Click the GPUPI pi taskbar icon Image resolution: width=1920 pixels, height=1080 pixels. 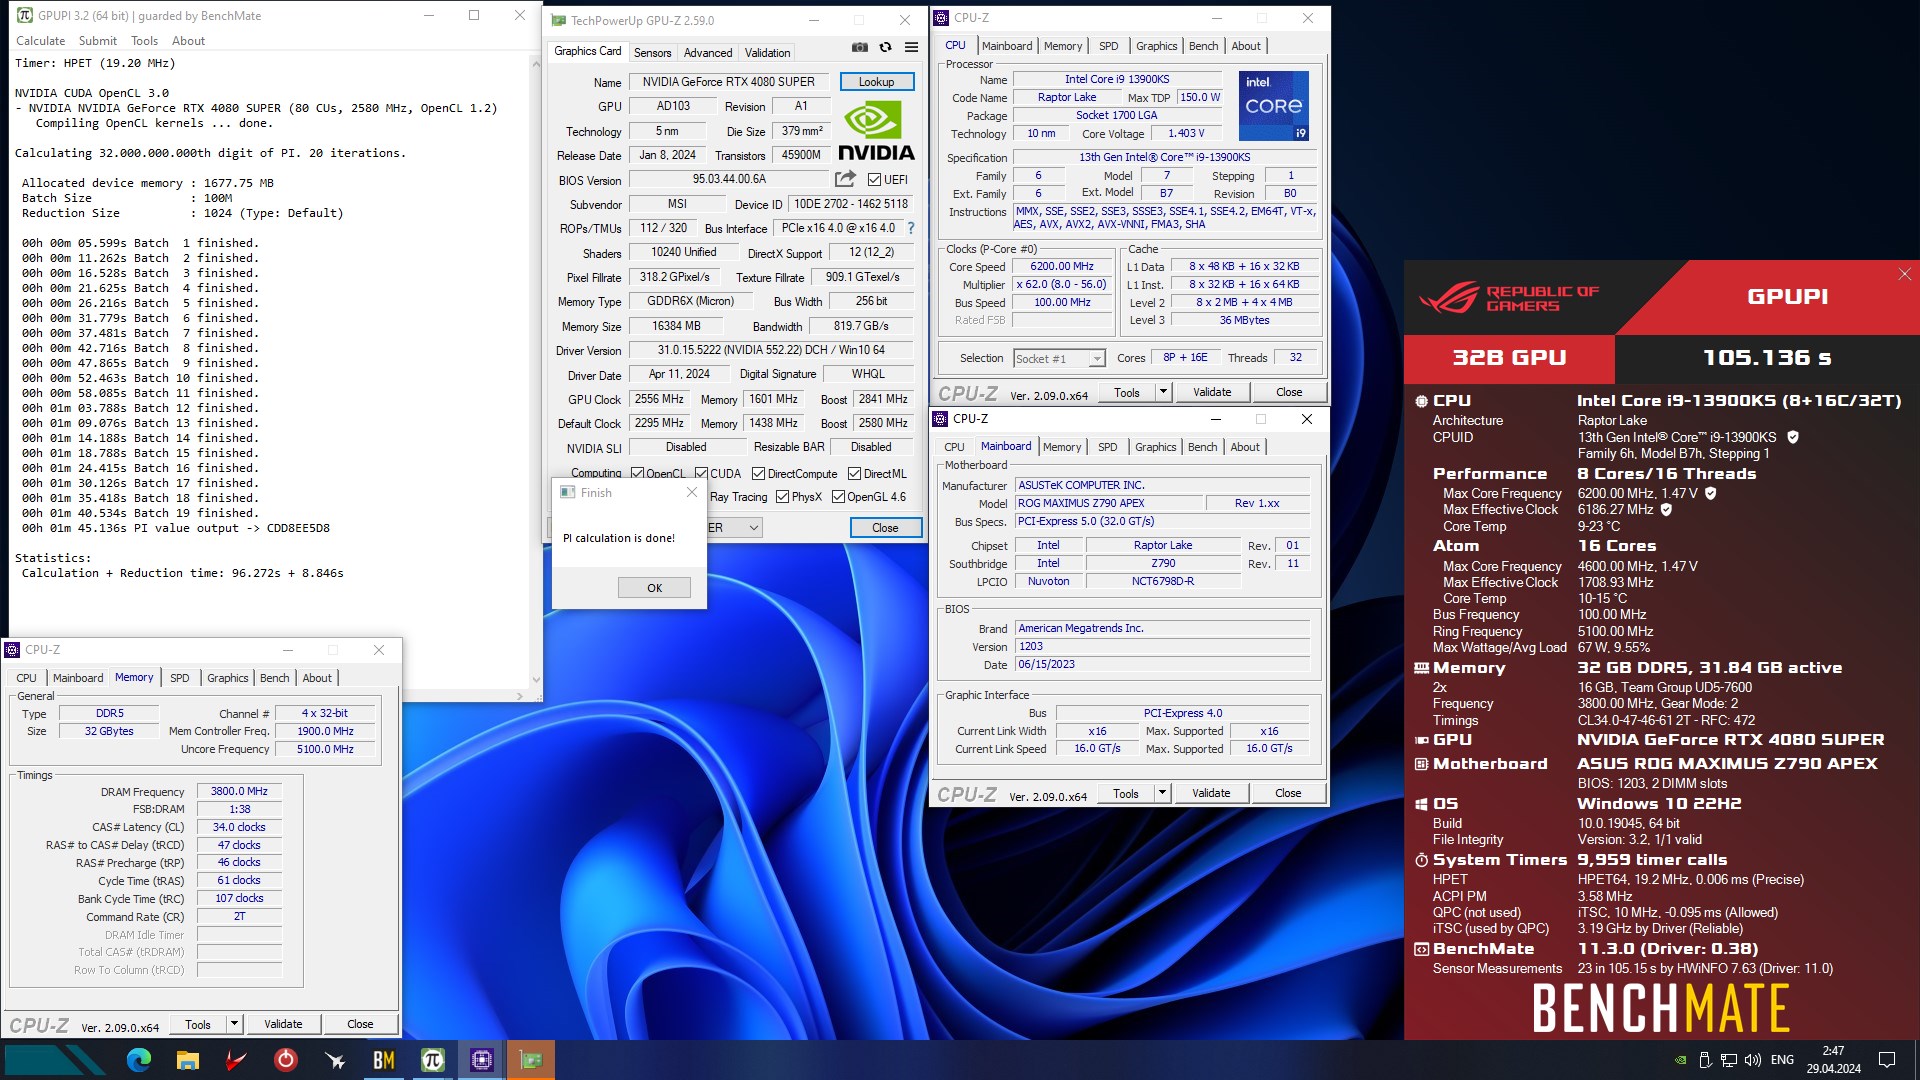coord(432,1060)
